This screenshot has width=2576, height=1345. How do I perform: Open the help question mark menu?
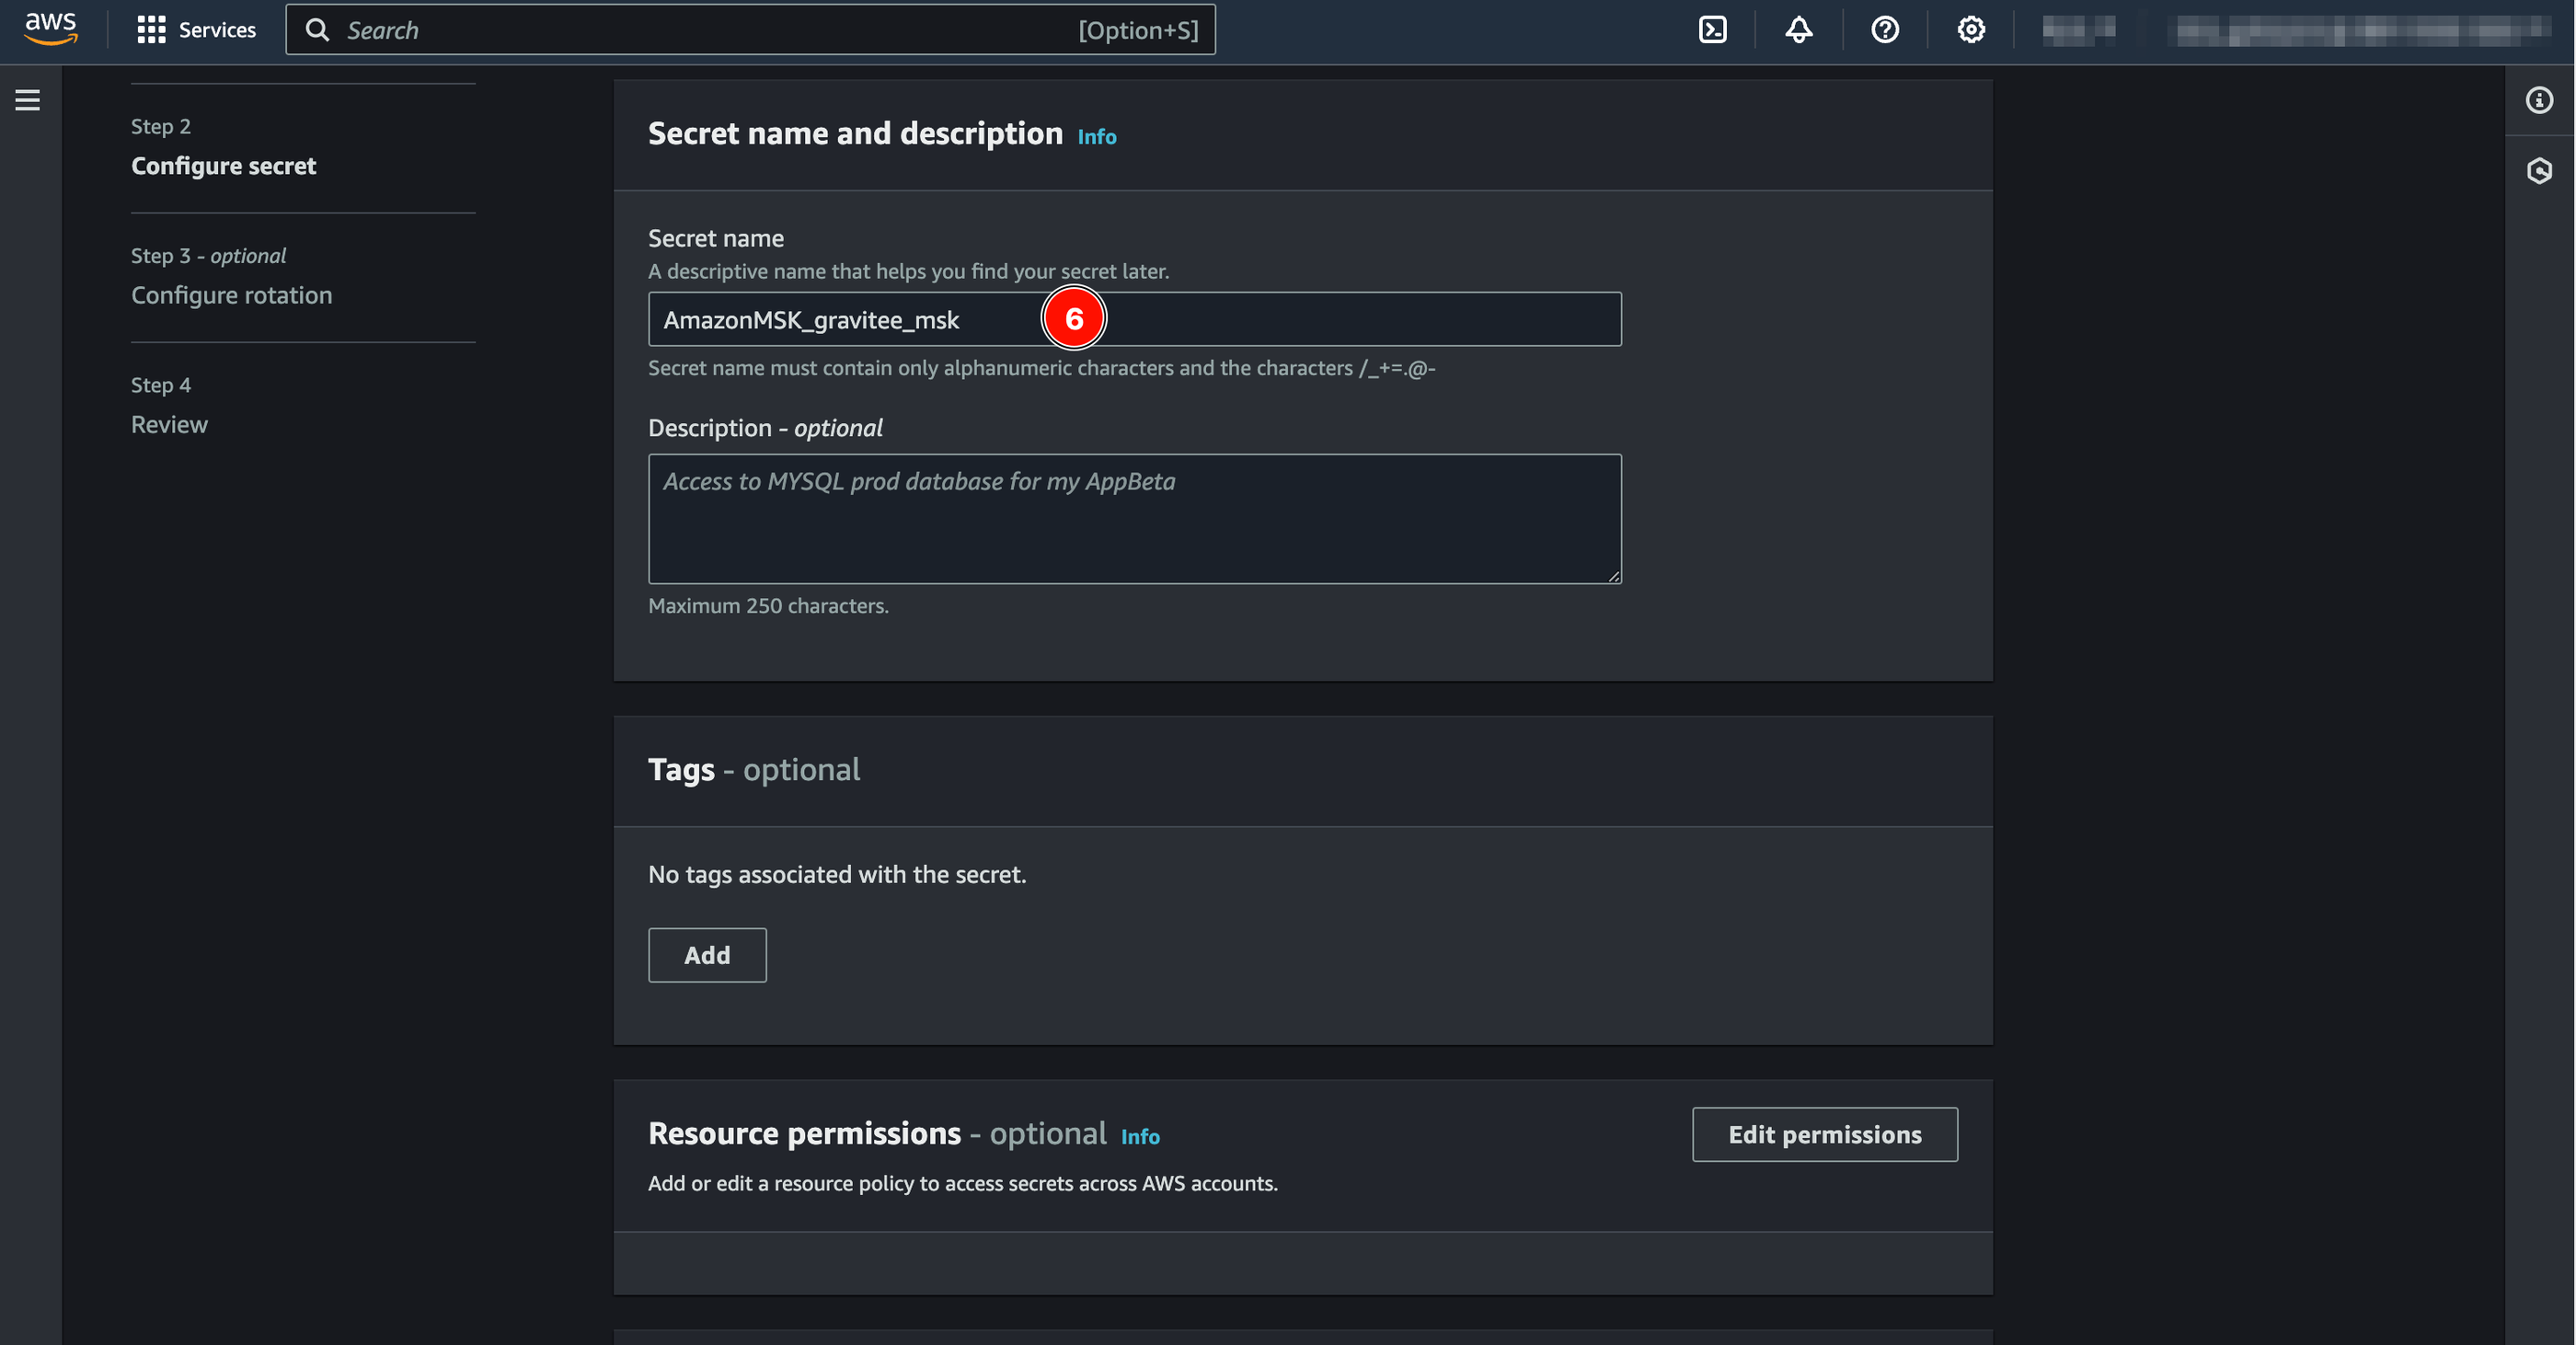coord(1885,30)
